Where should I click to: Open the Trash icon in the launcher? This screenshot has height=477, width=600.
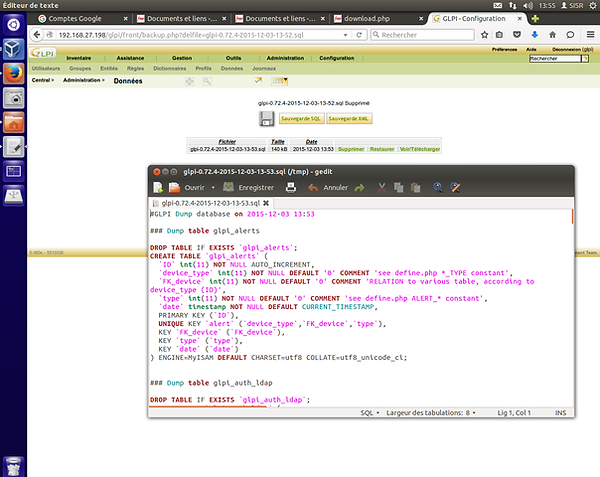14,466
